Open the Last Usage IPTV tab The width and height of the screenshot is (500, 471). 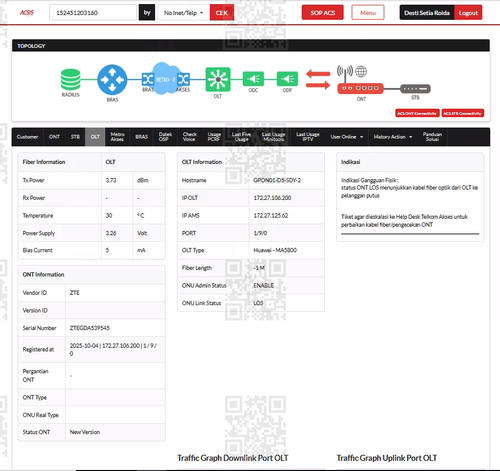308,137
